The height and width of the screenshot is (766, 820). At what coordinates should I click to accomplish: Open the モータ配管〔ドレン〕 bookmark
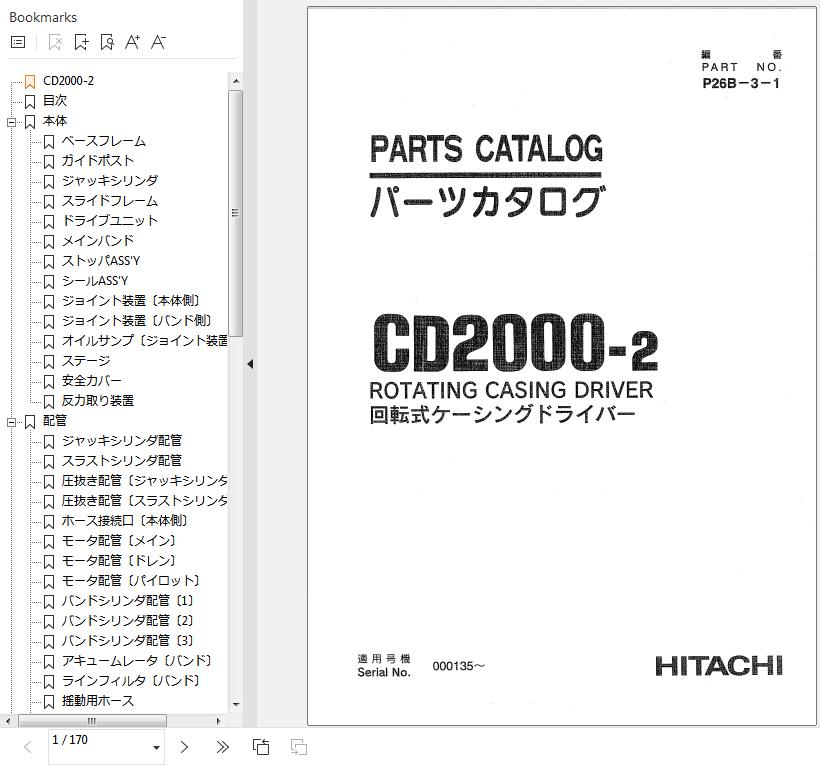119,561
